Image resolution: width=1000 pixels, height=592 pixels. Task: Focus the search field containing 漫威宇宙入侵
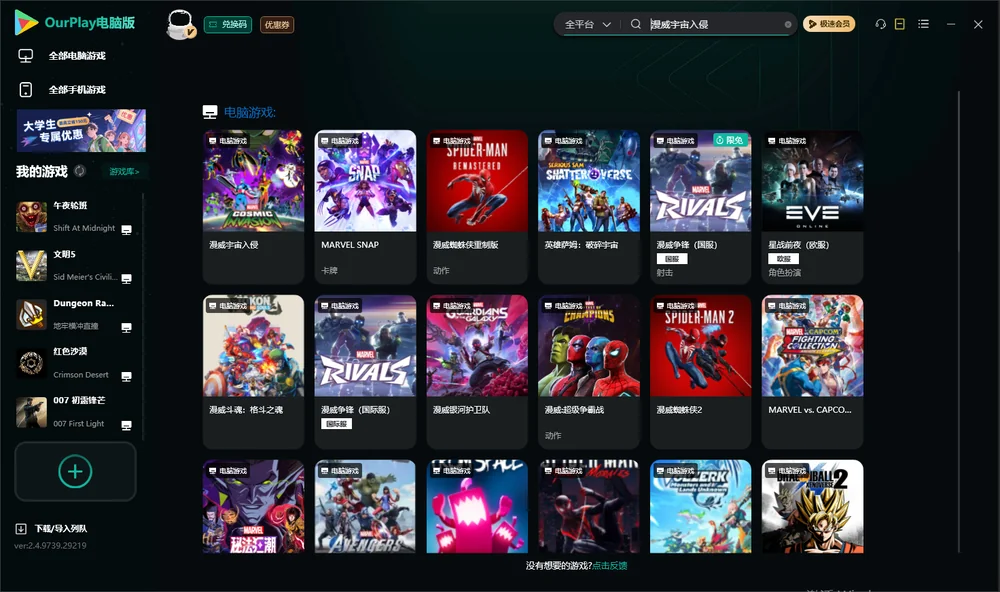pos(714,24)
